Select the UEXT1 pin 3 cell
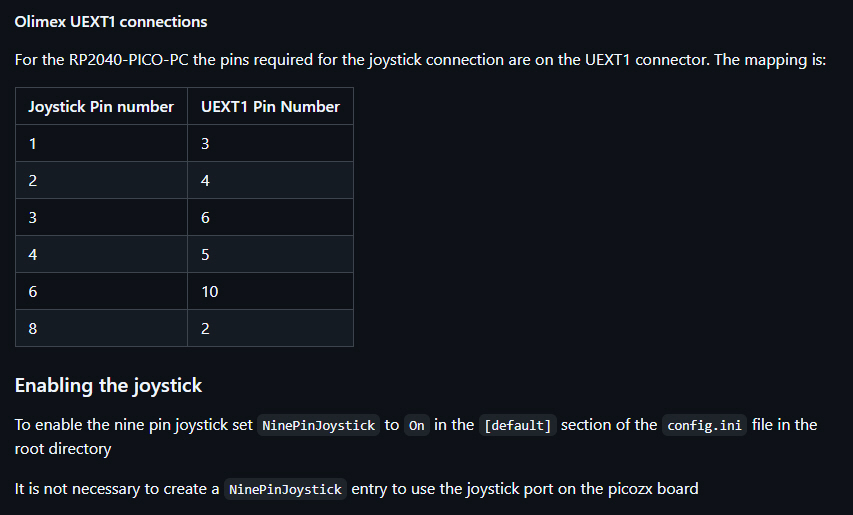Screen dimensions: 853x515 coord(270,143)
